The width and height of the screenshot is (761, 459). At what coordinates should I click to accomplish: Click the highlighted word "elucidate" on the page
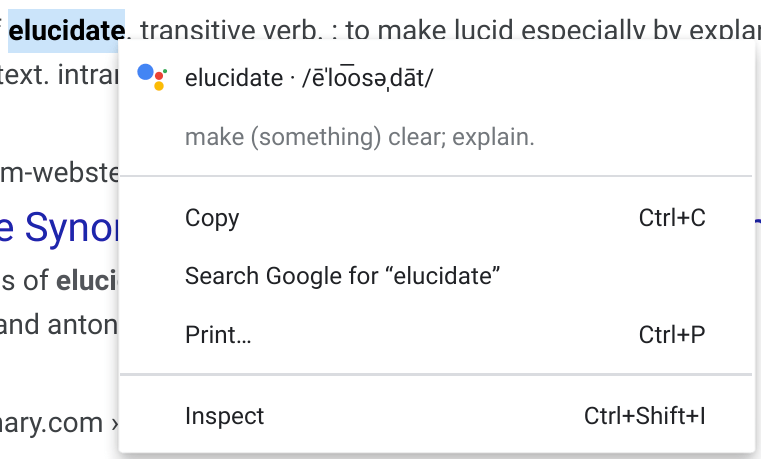[x=66, y=31]
